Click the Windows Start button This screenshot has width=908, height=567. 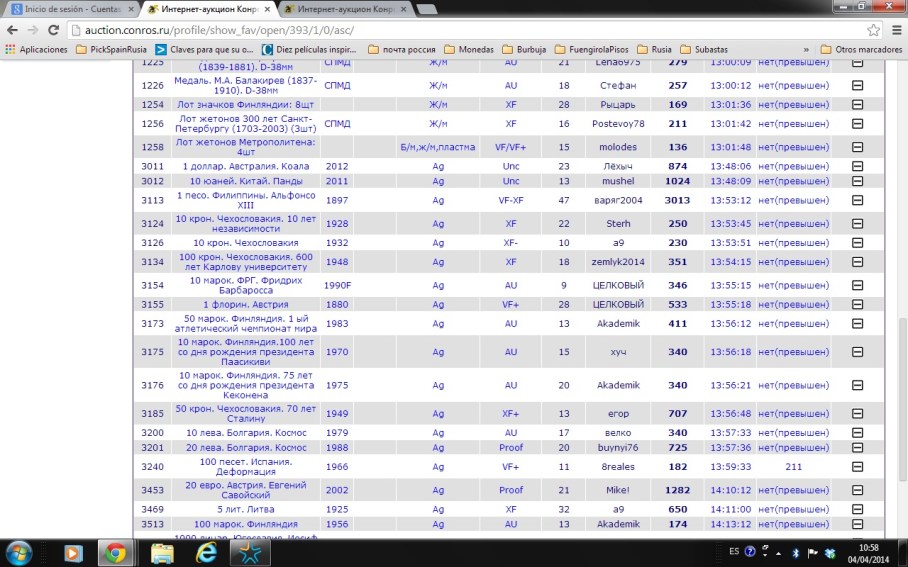20,552
